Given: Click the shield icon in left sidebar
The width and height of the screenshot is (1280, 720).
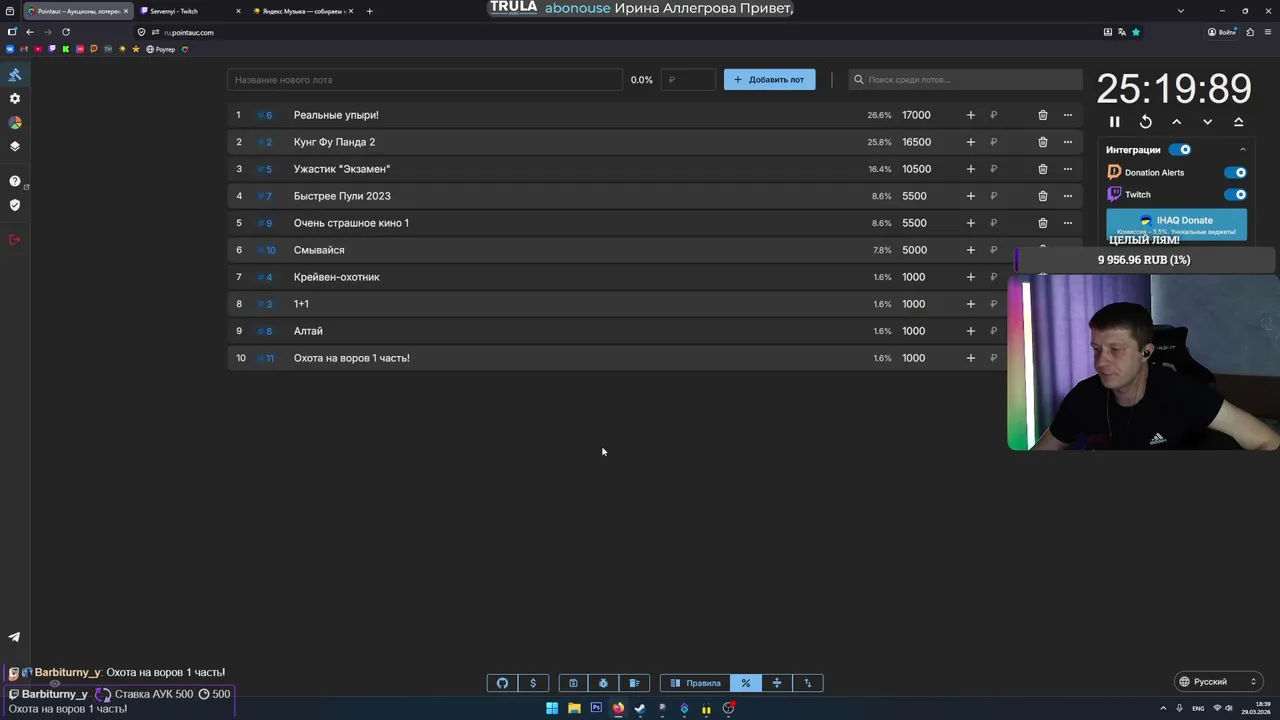Looking at the screenshot, I should [15, 205].
